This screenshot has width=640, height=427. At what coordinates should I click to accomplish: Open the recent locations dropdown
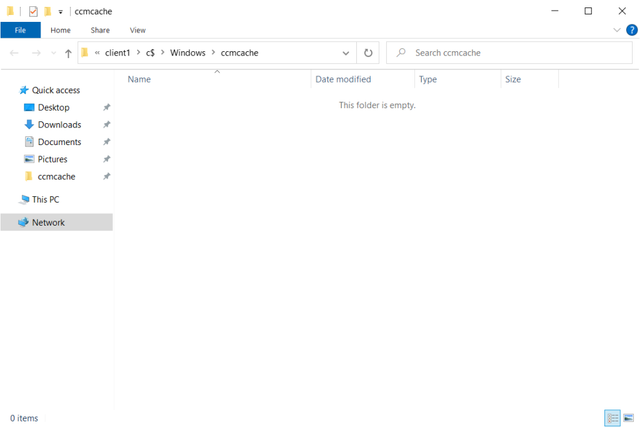point(53,53)
